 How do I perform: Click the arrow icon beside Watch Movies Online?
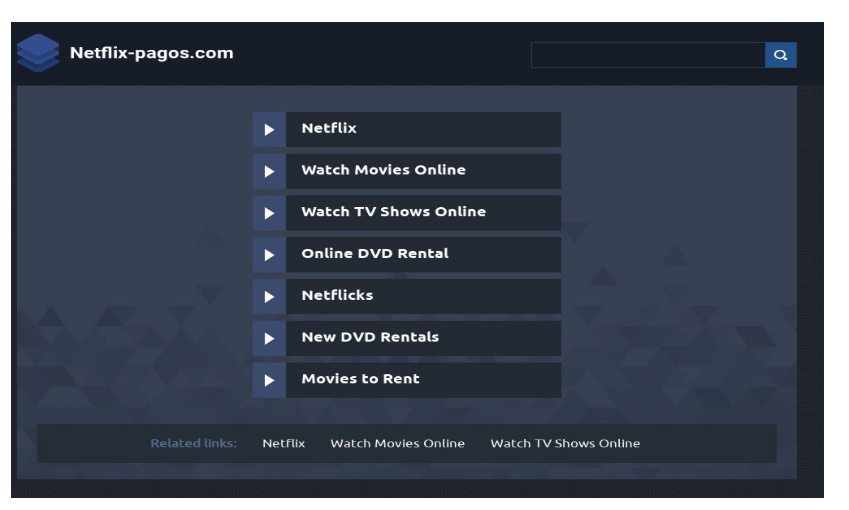coord(269,171)
